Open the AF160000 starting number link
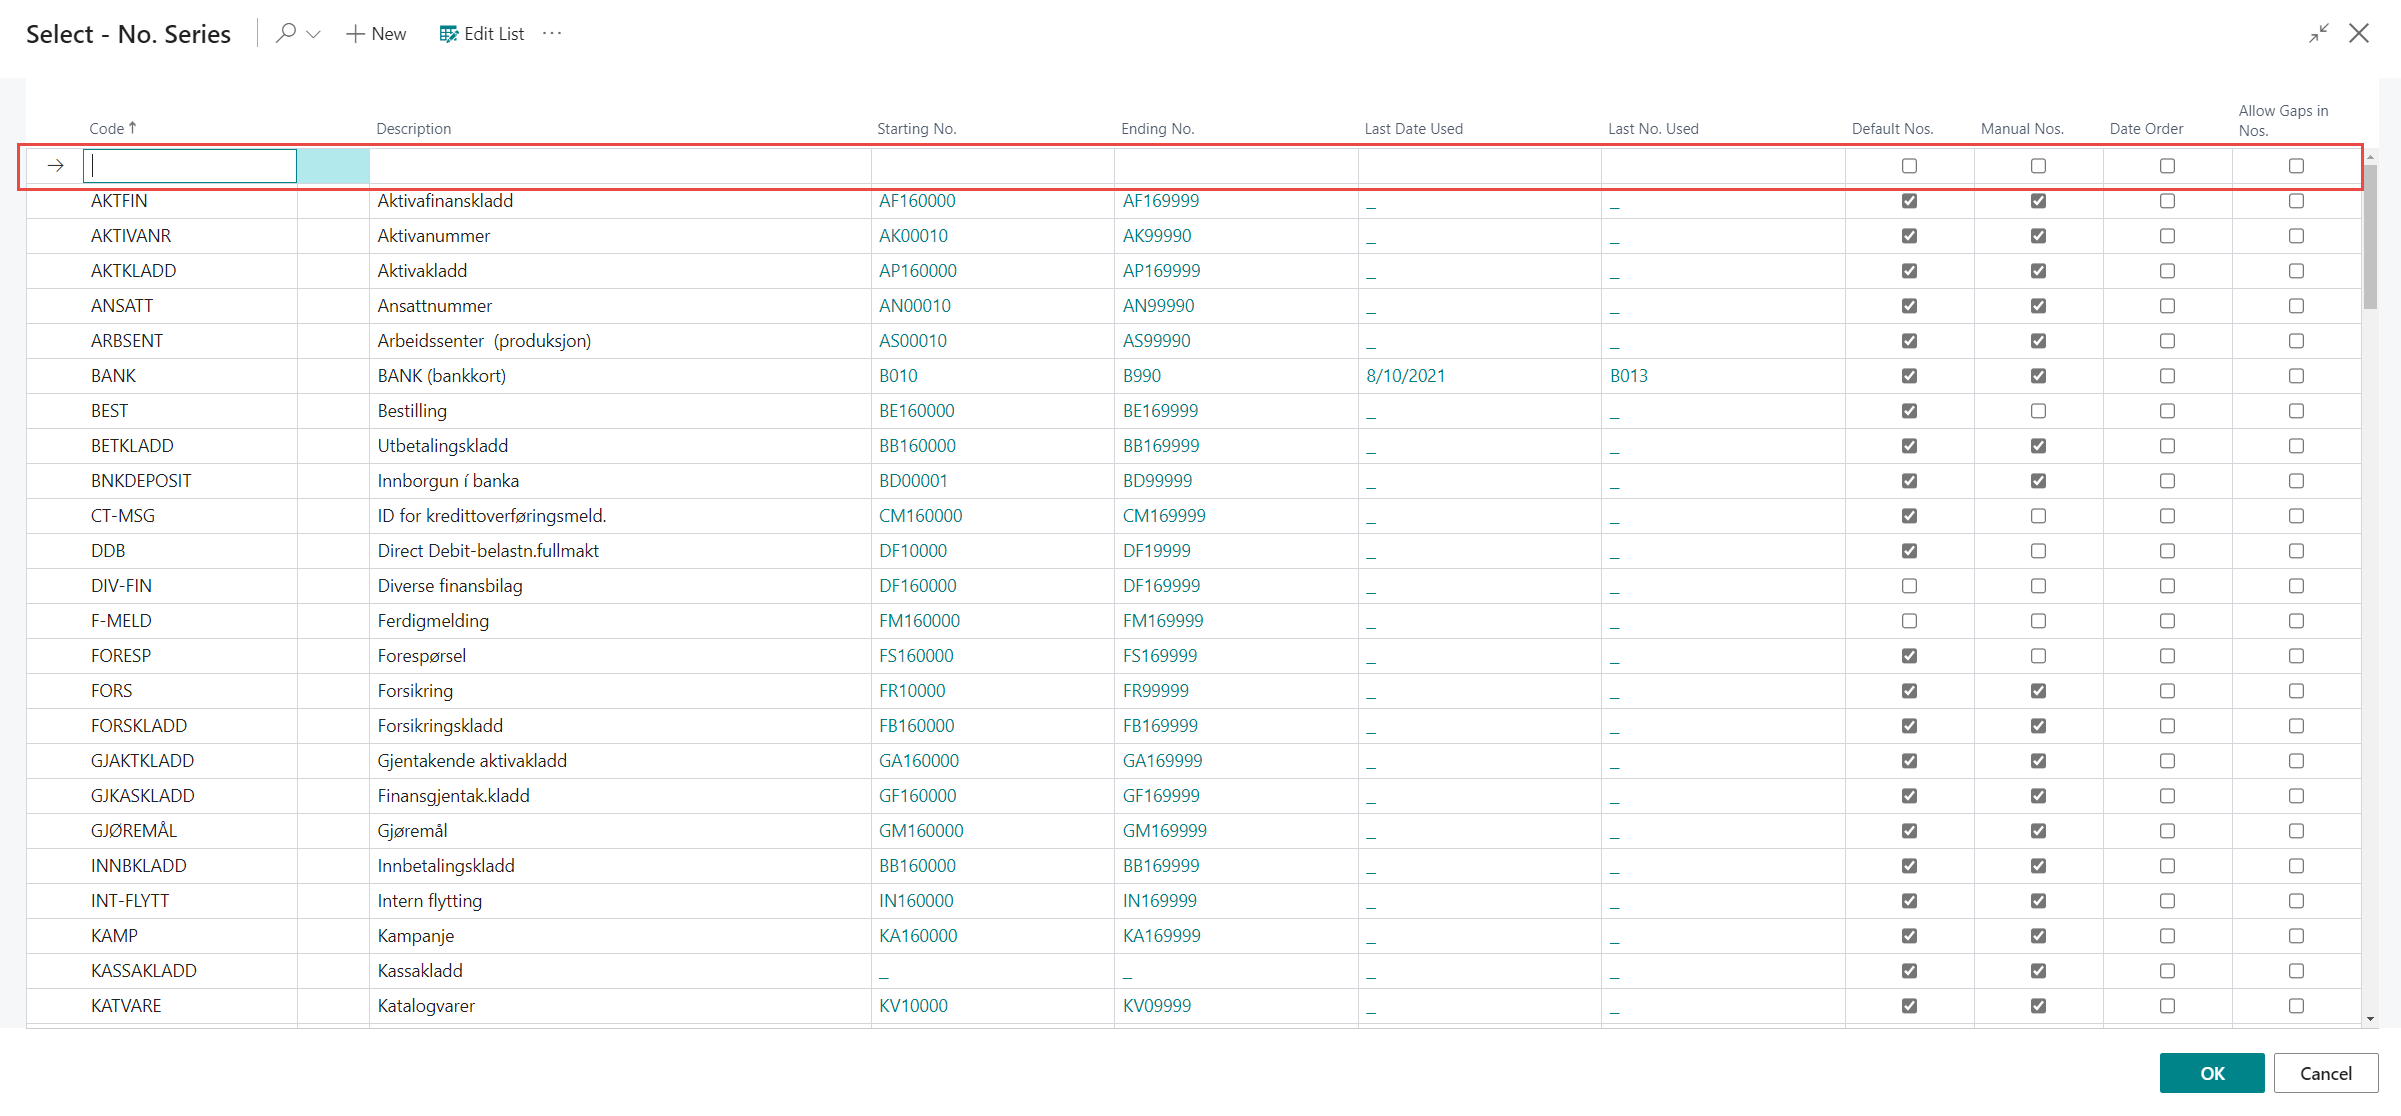 (x=917, y=201)
